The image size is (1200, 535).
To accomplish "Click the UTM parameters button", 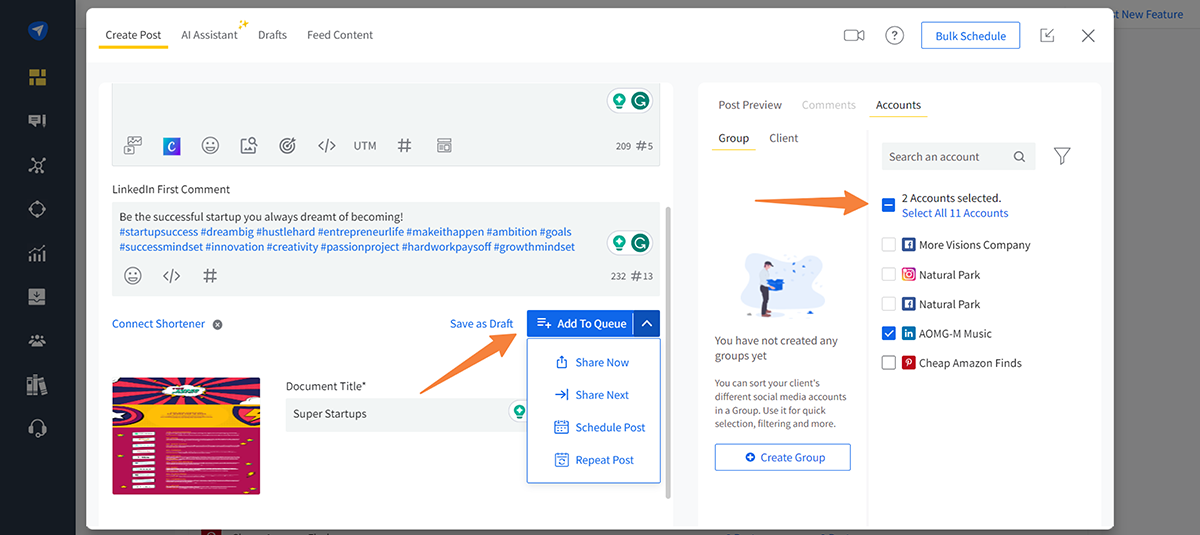I will (x=365, y=146).
